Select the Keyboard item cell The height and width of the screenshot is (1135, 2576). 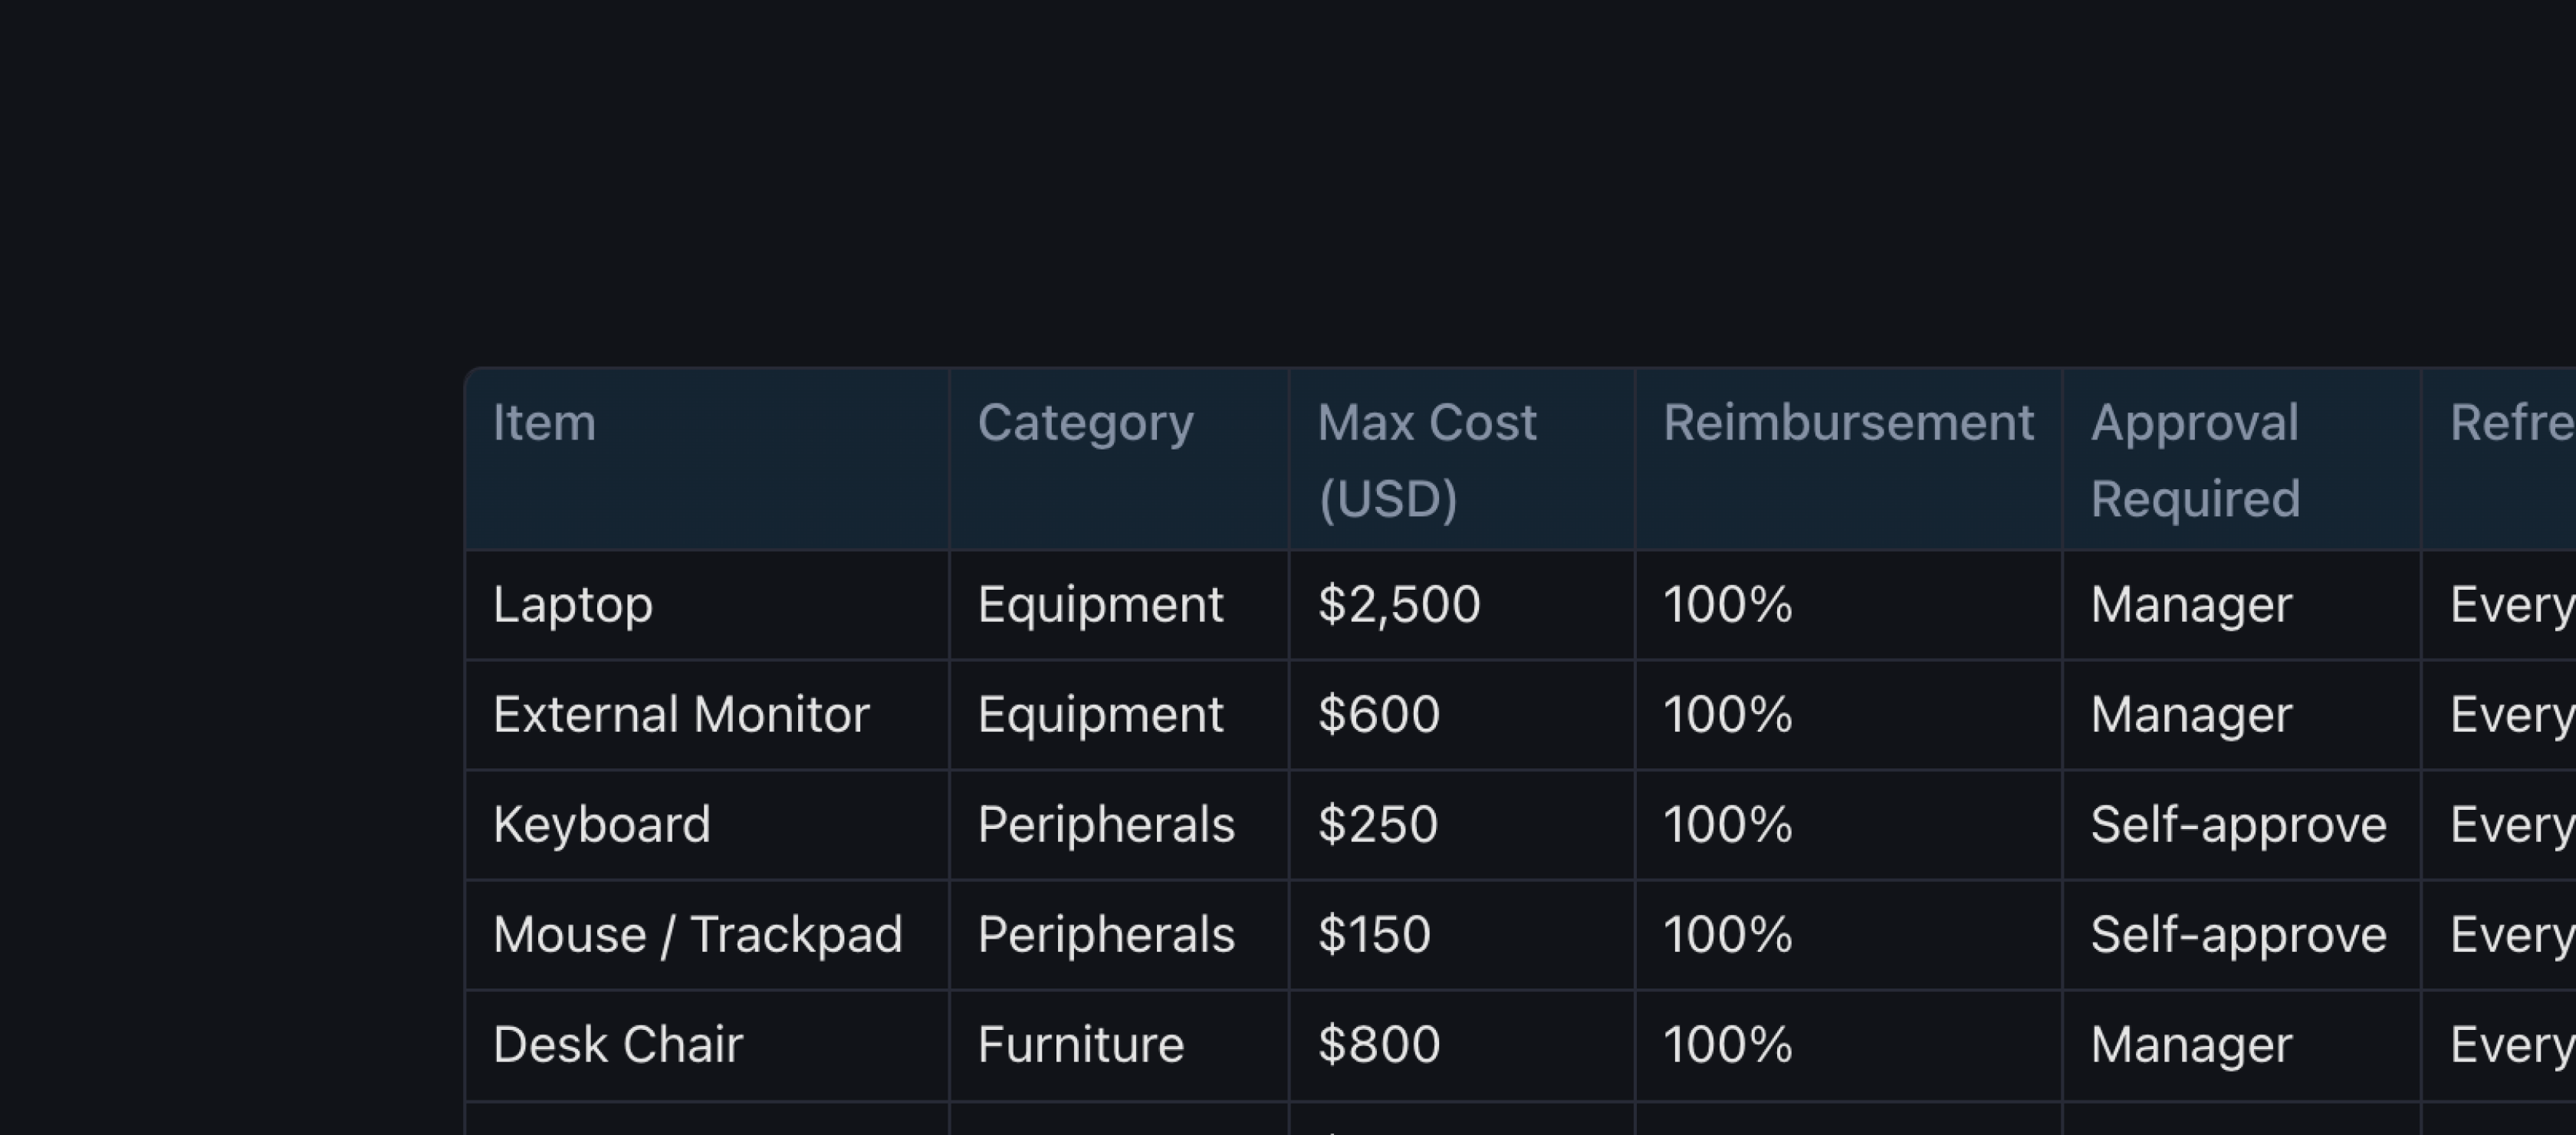(602, 825)
